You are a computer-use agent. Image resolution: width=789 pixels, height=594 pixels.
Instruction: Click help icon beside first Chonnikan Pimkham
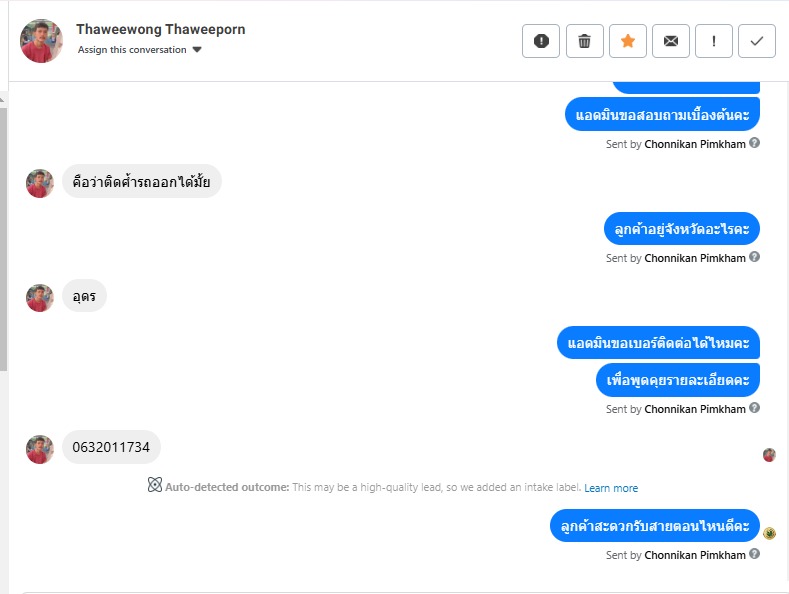coord(755,143)
